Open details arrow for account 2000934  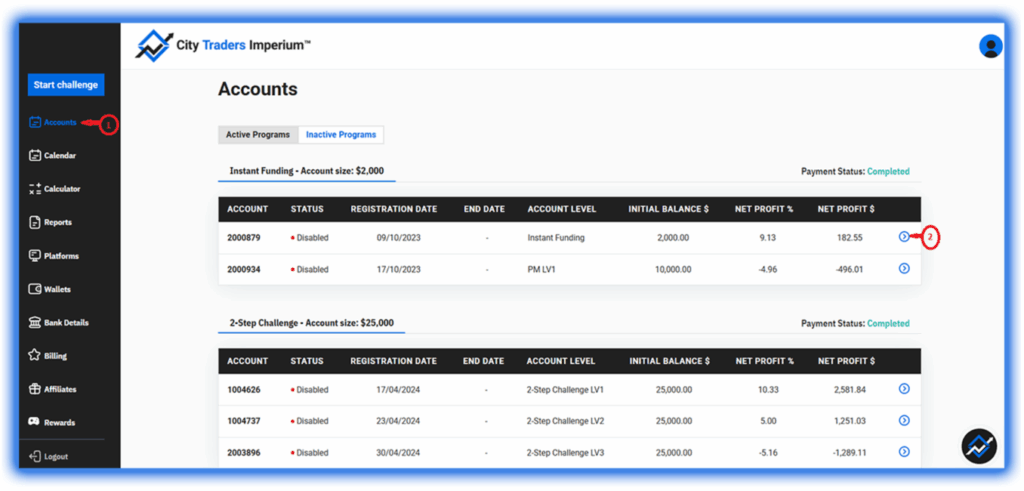[x=904, y=268]
